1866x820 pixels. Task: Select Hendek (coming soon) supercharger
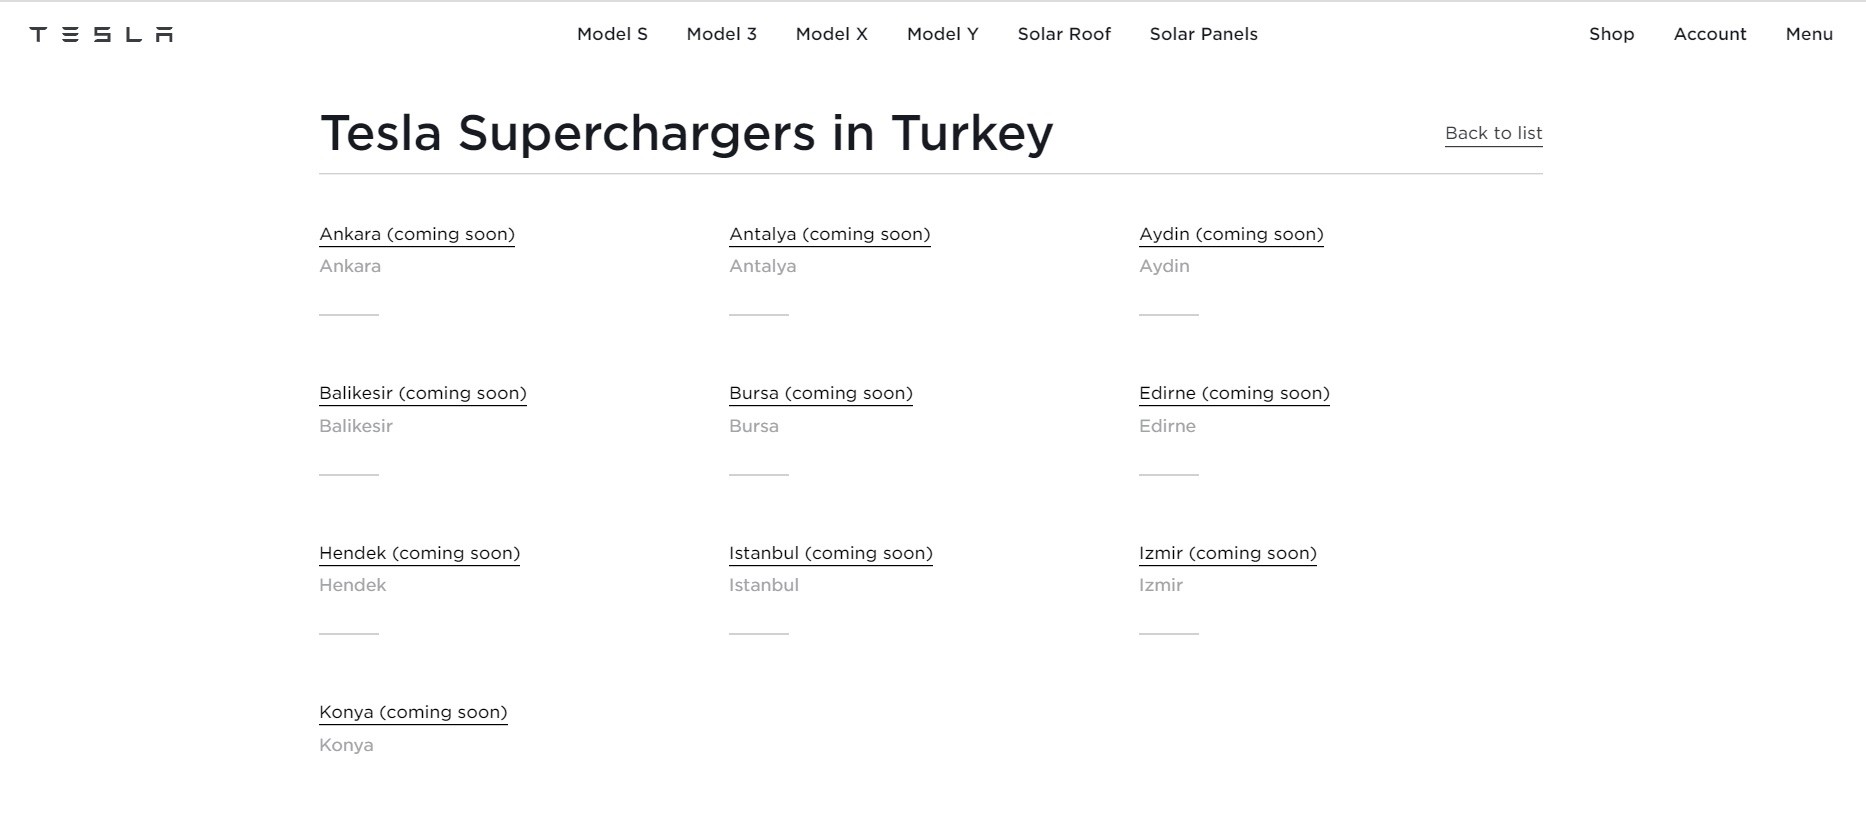click(x=419, y=553)
